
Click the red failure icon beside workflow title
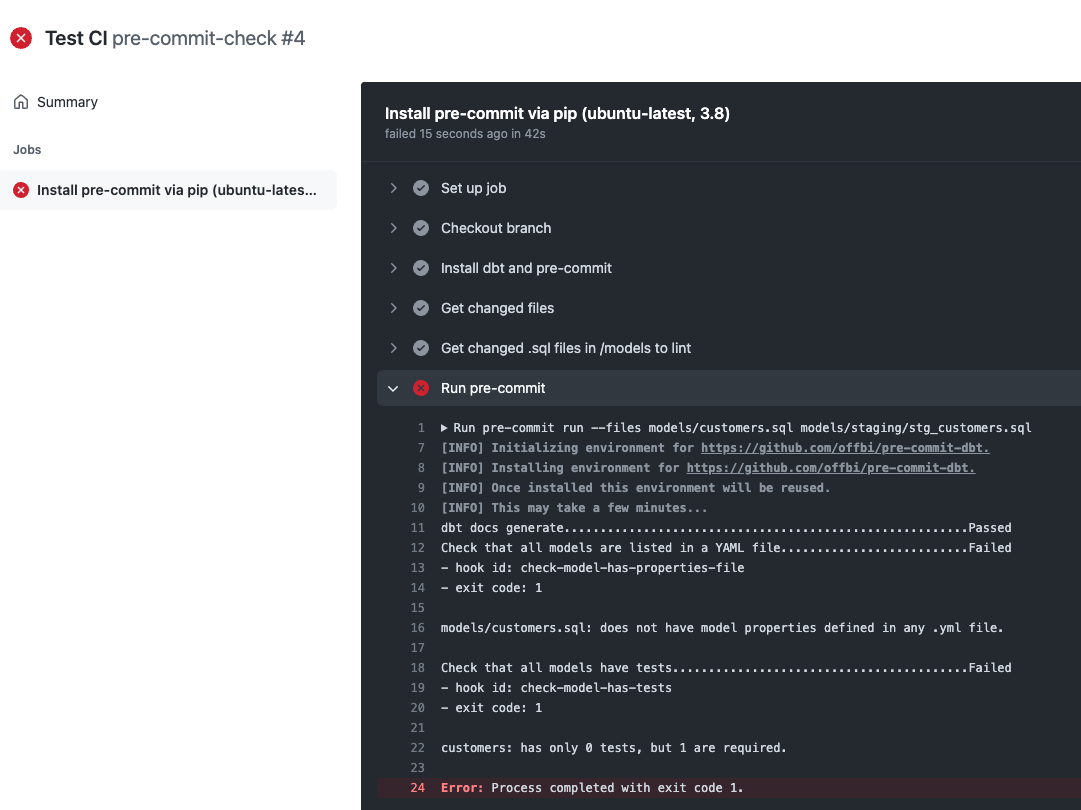(x=21, y=38)
